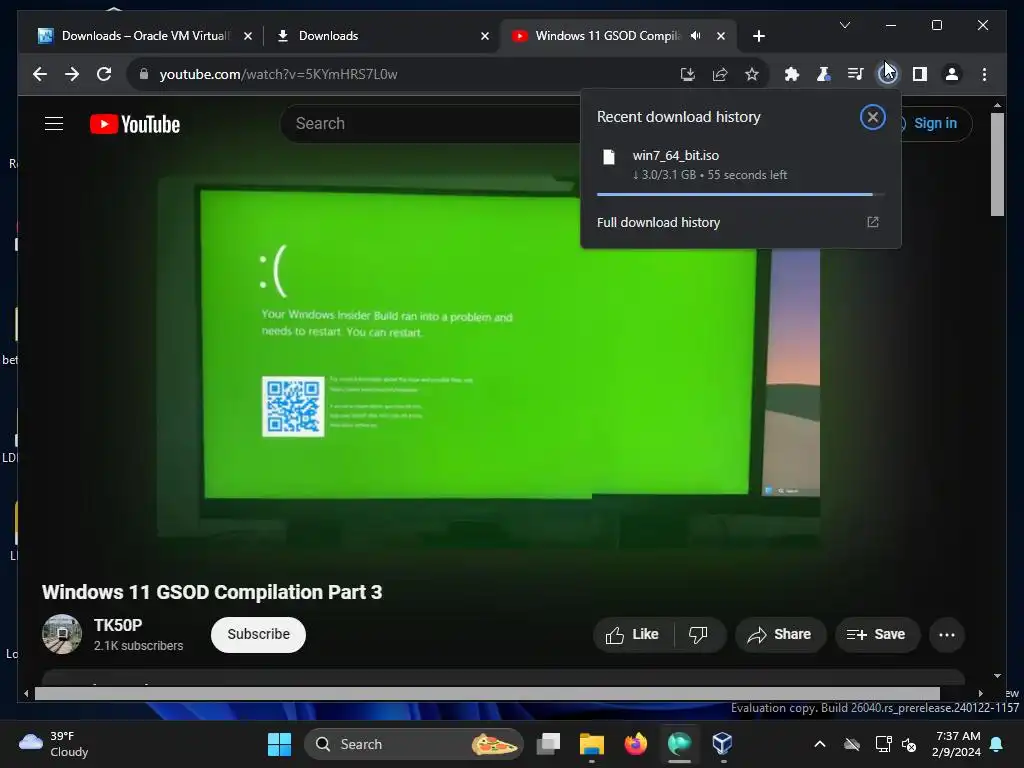1024x768 pixels.
Task: View site info via the lock icon
Action: pyautogui.click(x=144, y=74)
